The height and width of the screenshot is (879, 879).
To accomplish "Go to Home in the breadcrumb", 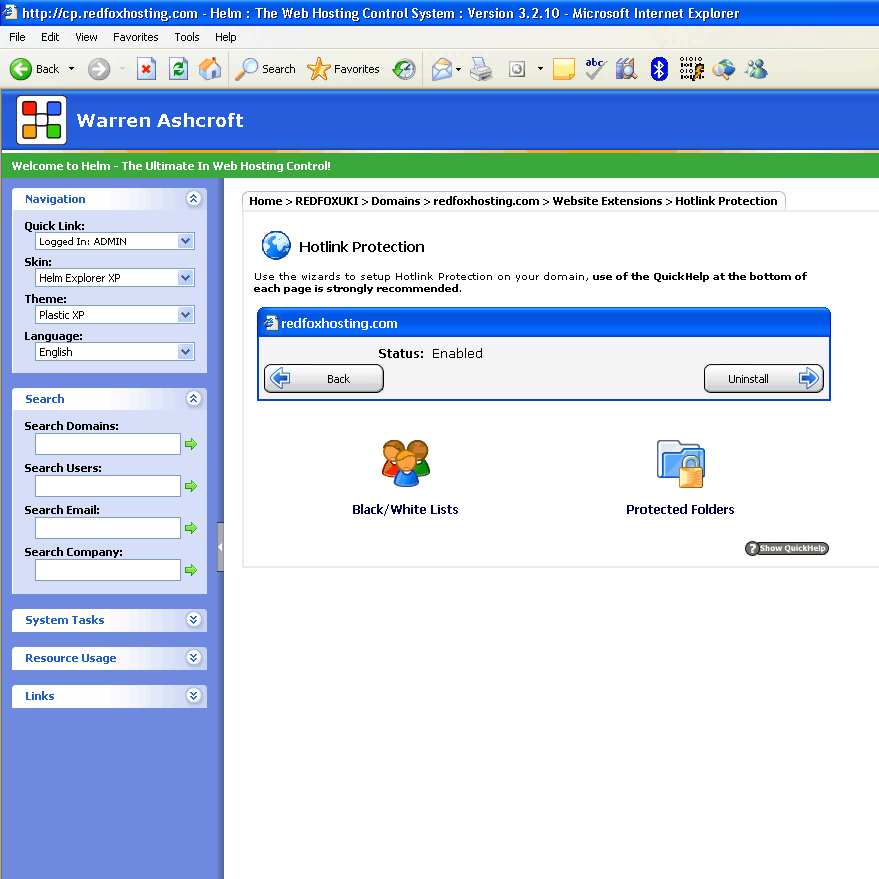I will pos(266,201).
